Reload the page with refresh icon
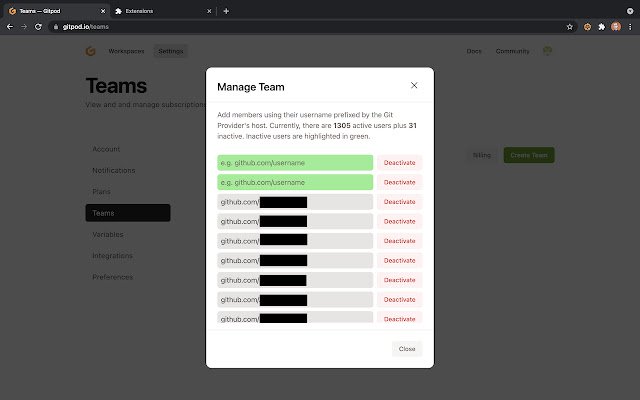The image size is (640, 400). point(38,27)
